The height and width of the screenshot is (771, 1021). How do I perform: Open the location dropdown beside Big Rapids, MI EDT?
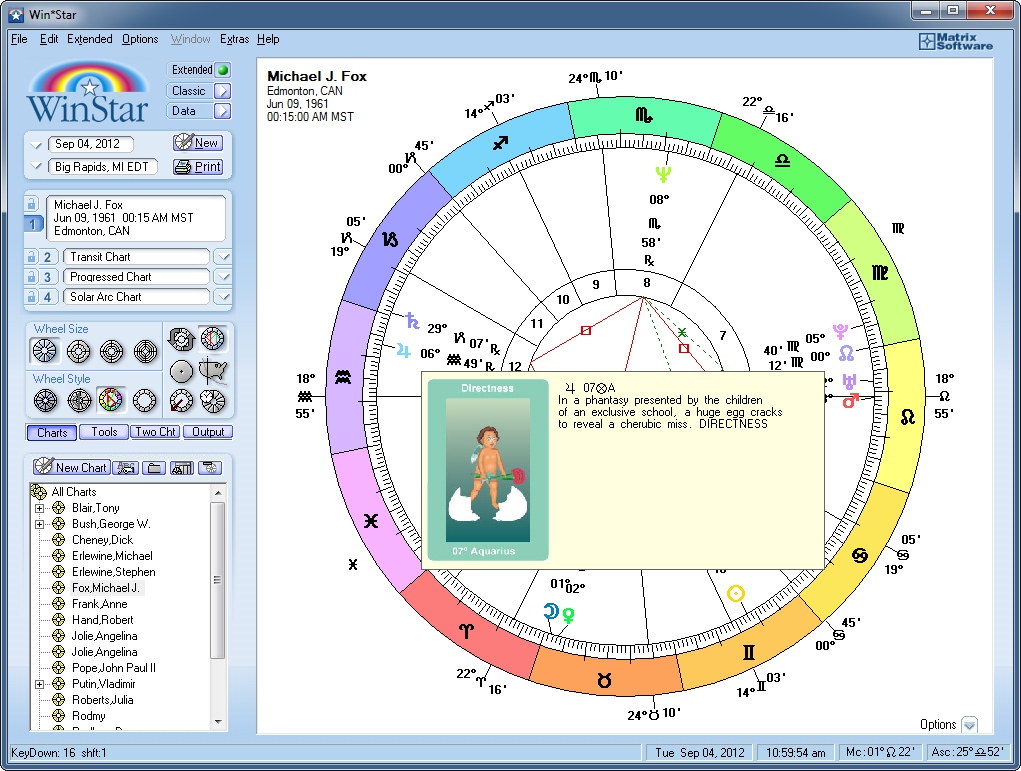point(36,167)
